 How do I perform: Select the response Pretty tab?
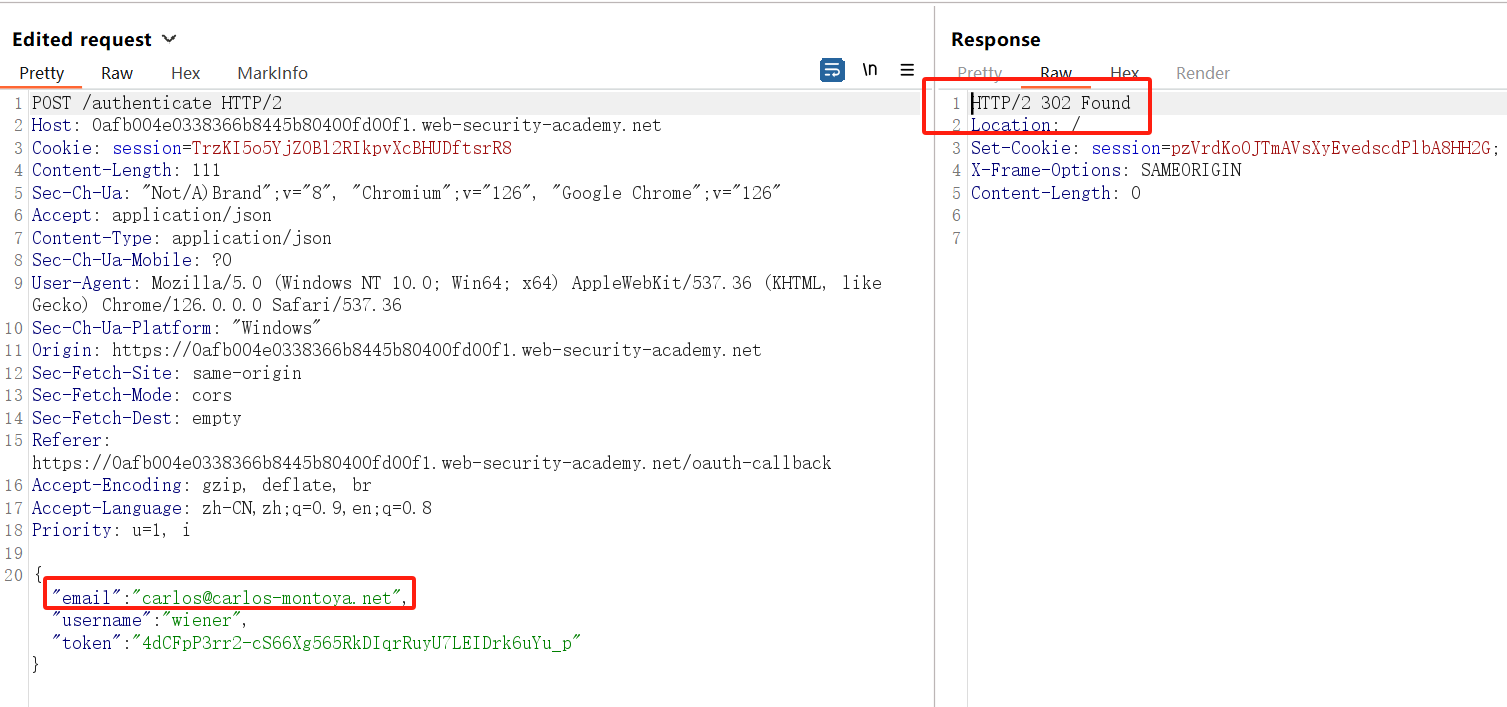980,73
